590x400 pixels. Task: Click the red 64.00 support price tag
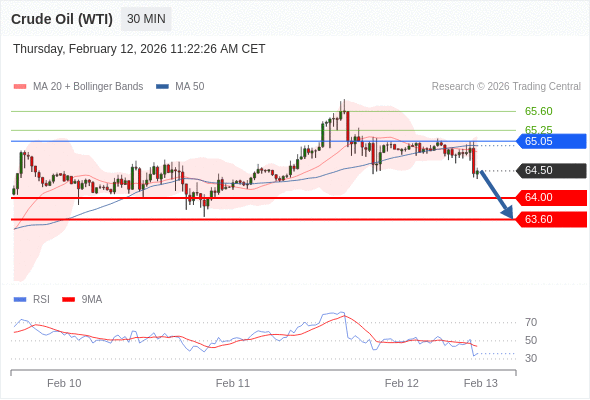[551, 198]
